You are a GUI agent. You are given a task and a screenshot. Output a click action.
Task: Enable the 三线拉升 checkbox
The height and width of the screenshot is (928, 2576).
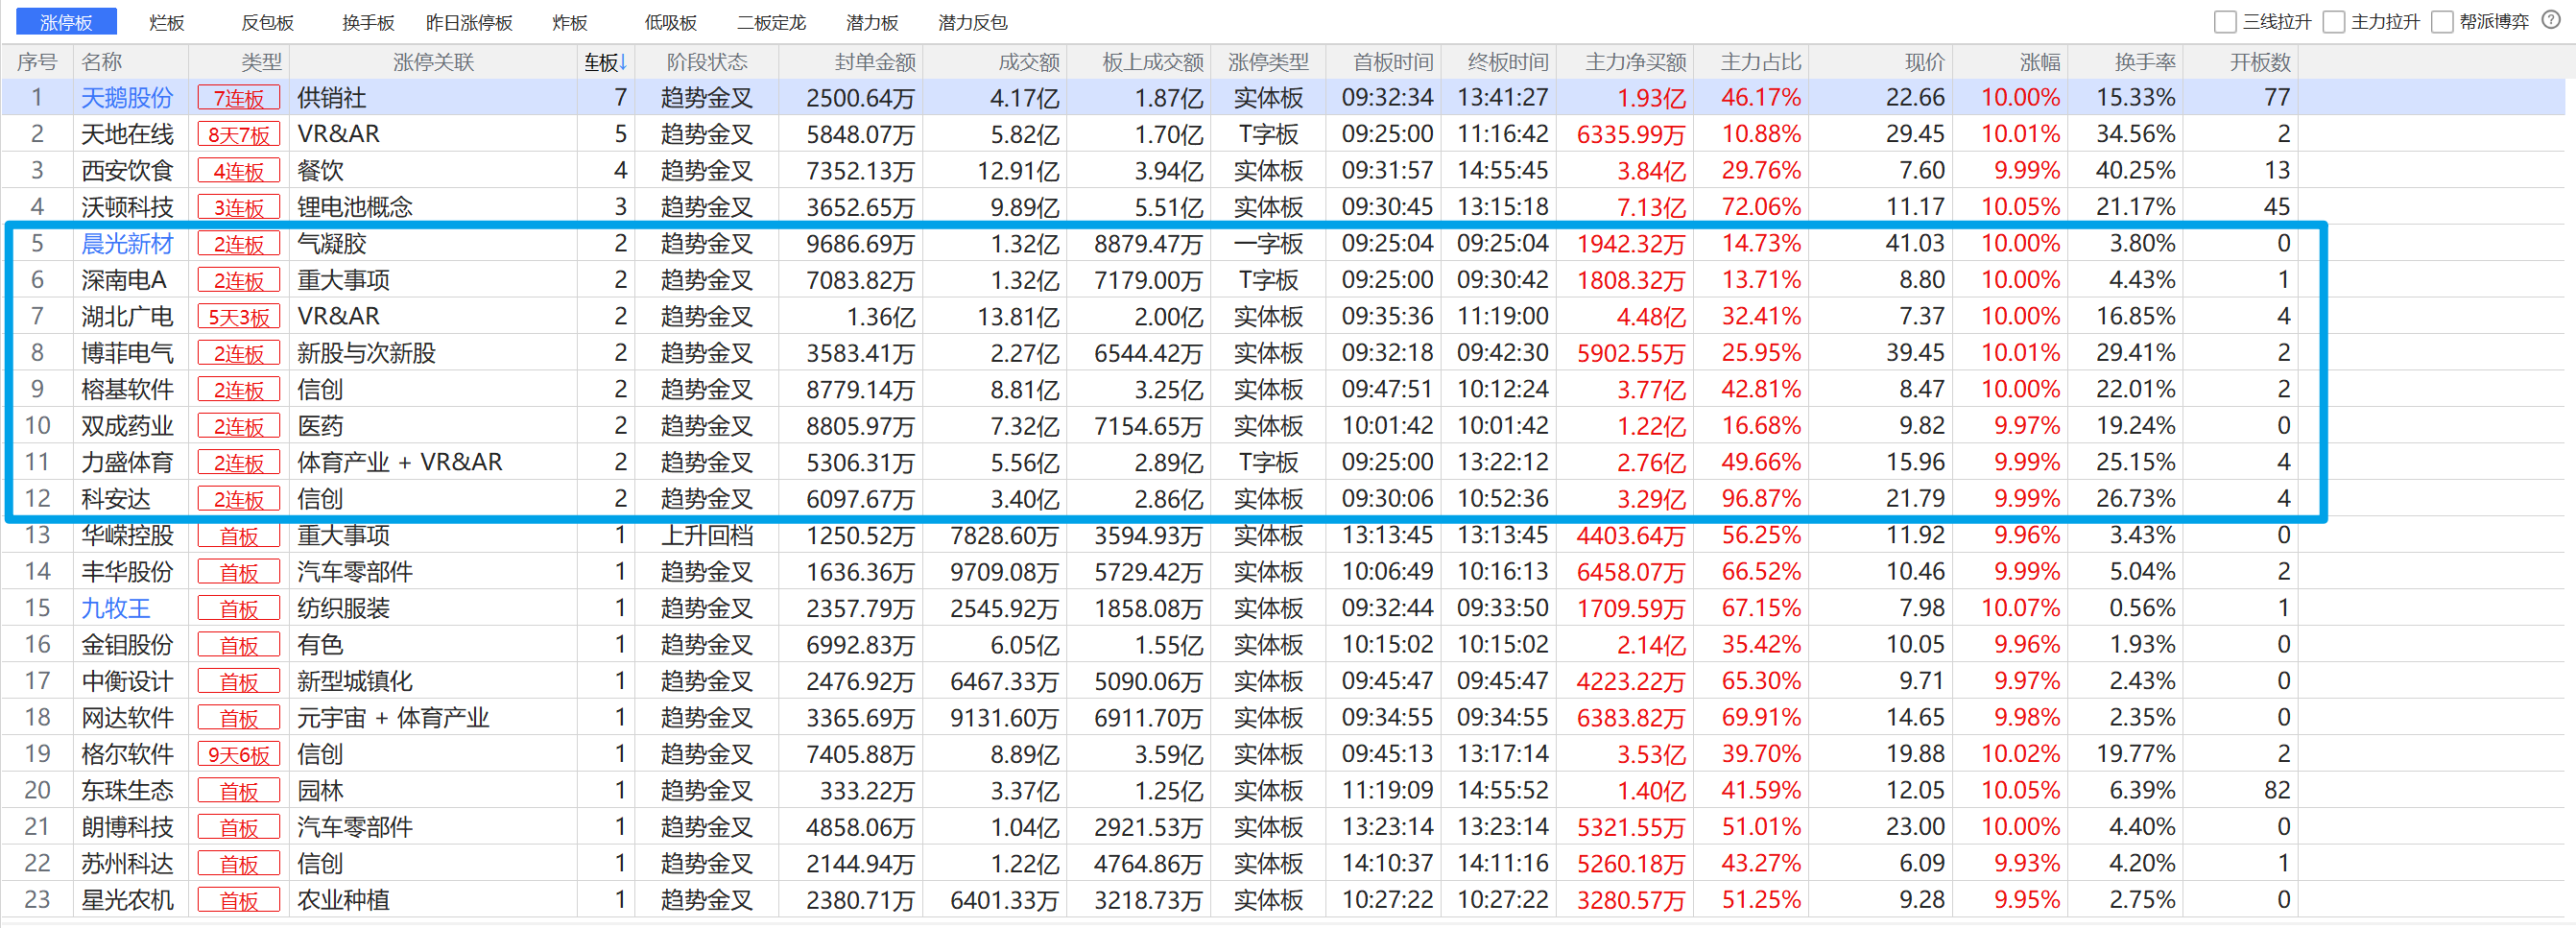point(2225,22)
